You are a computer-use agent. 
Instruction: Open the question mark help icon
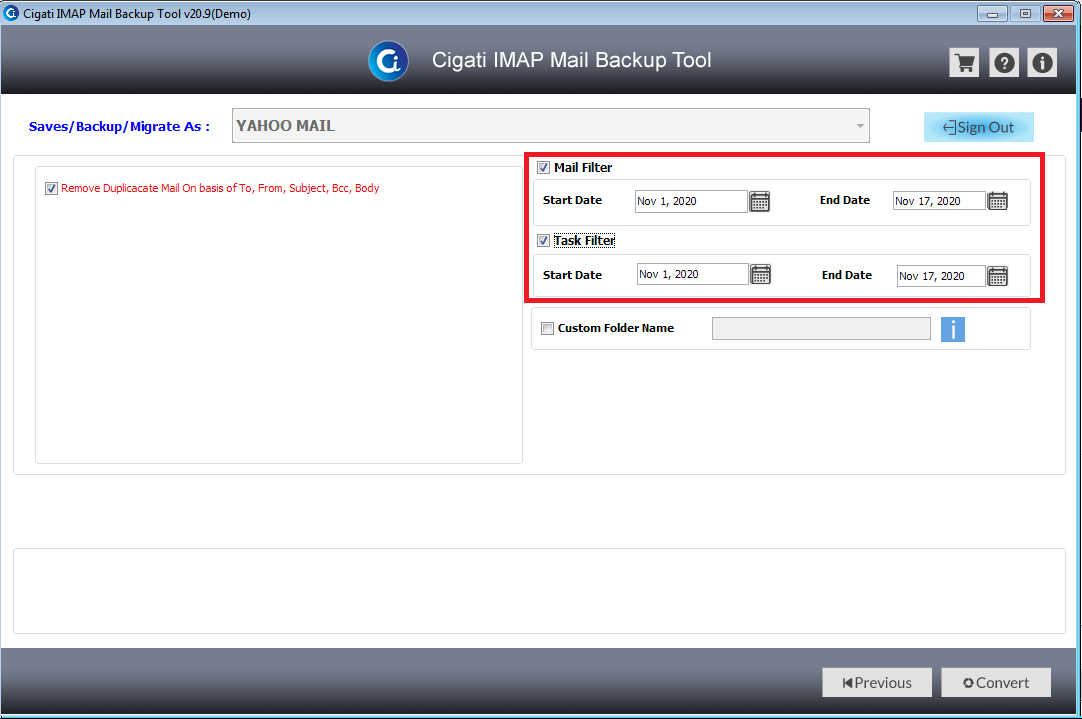click(1004, 63)
